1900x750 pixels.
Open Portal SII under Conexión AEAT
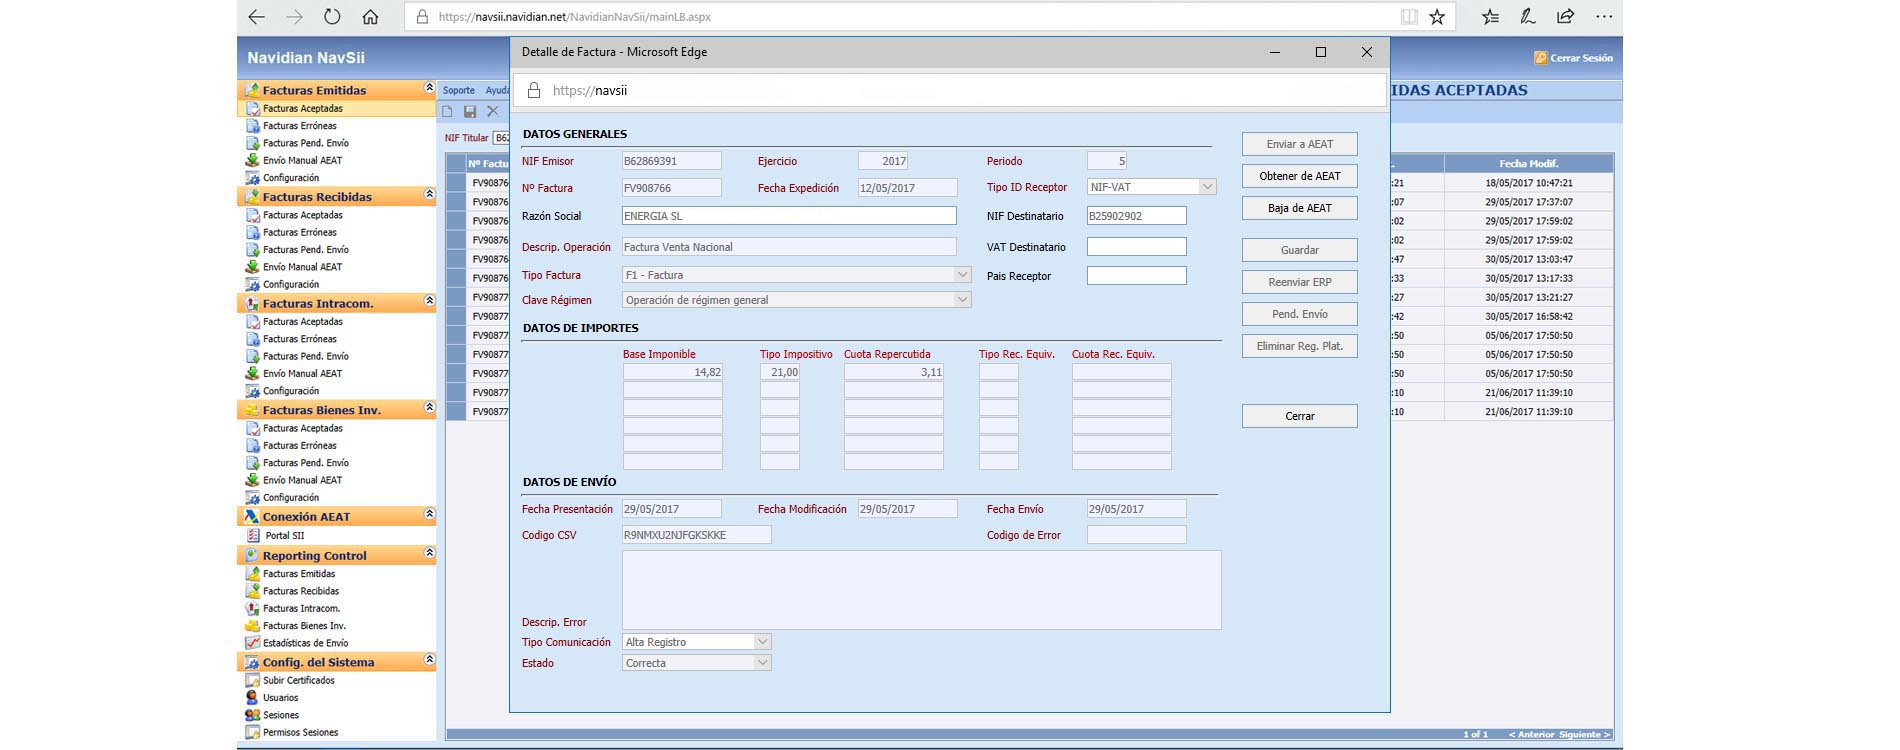click(x=284, y=536)
